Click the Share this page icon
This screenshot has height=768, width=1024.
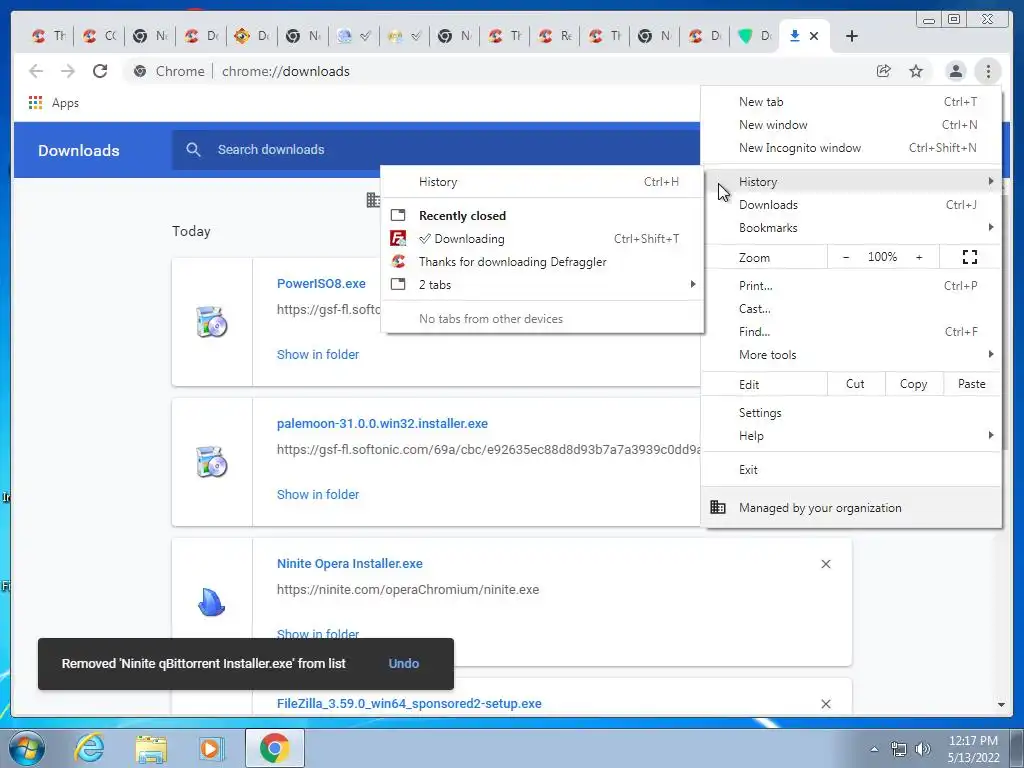884,71
